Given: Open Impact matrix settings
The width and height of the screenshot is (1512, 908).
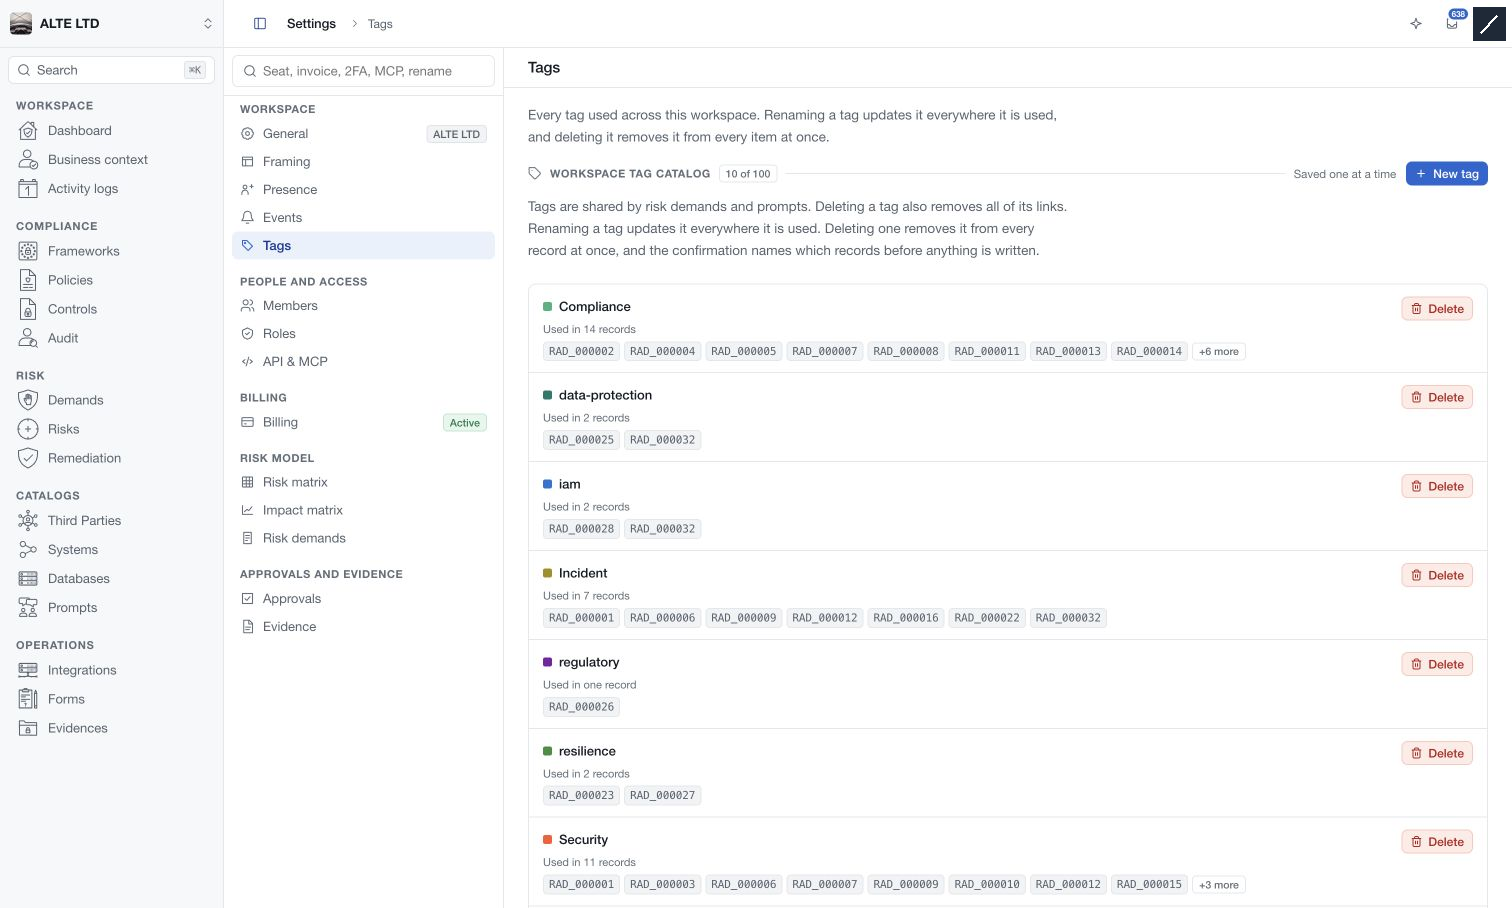Looking at the screenshot, I should pos(363,511).
